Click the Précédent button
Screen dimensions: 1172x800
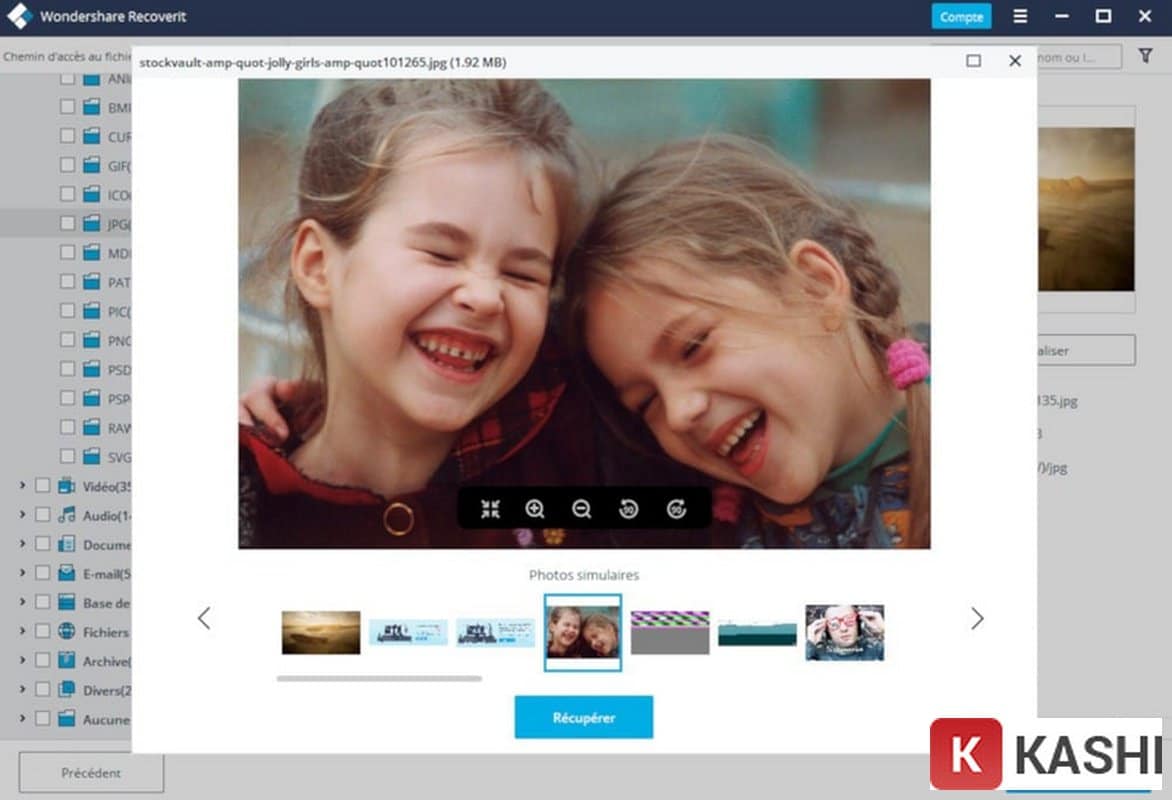point(90,772)
